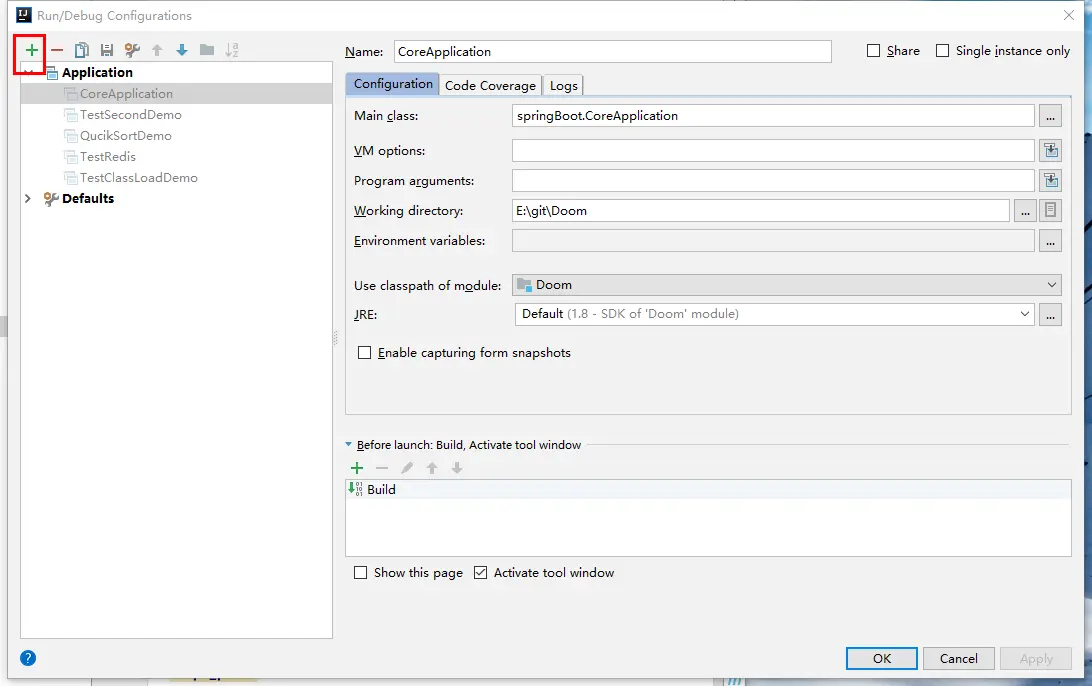The width and height of the screenshot is (1092, 686).
Task: Select the Build entry in launch list
Action: pos(708,489)
